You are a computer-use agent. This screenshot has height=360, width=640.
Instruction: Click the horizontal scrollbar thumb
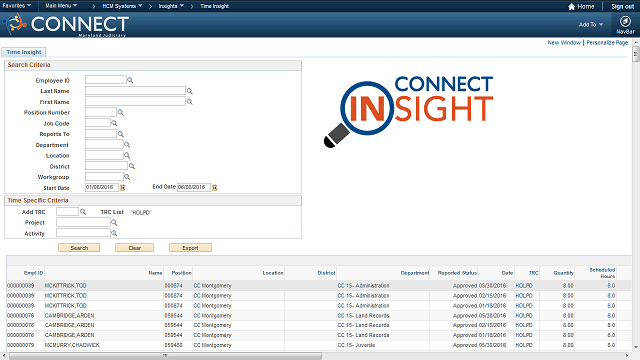coord(165,356)
